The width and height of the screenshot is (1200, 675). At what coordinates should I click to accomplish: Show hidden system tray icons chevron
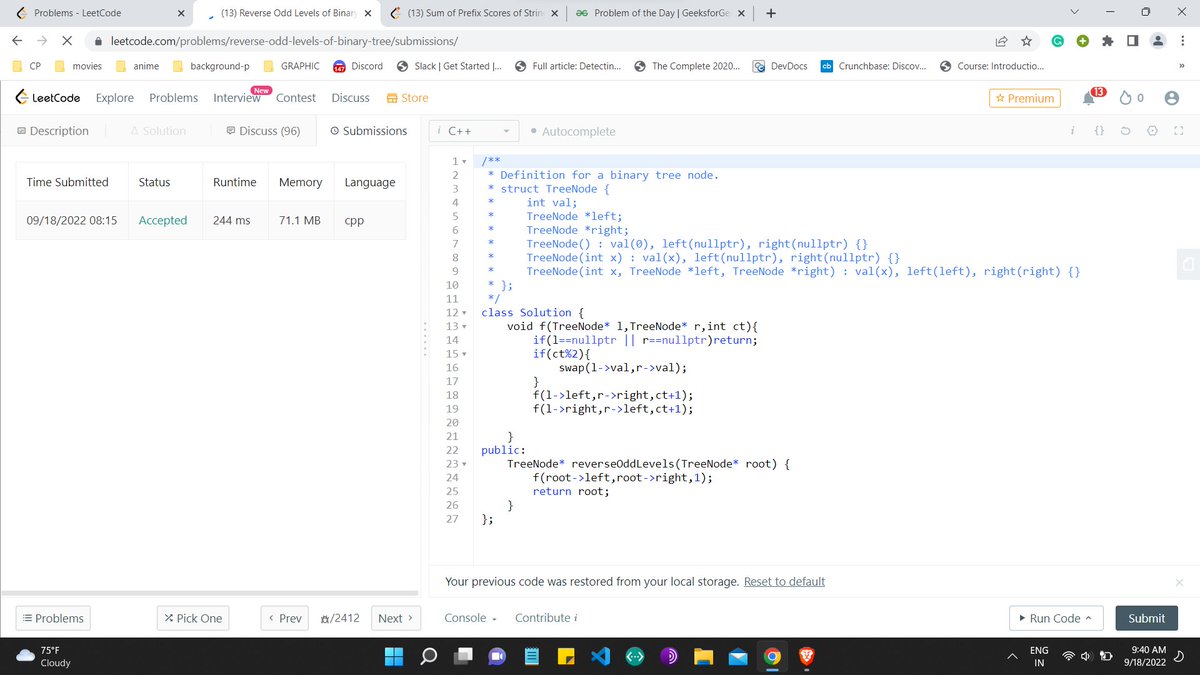(1010, 657)
